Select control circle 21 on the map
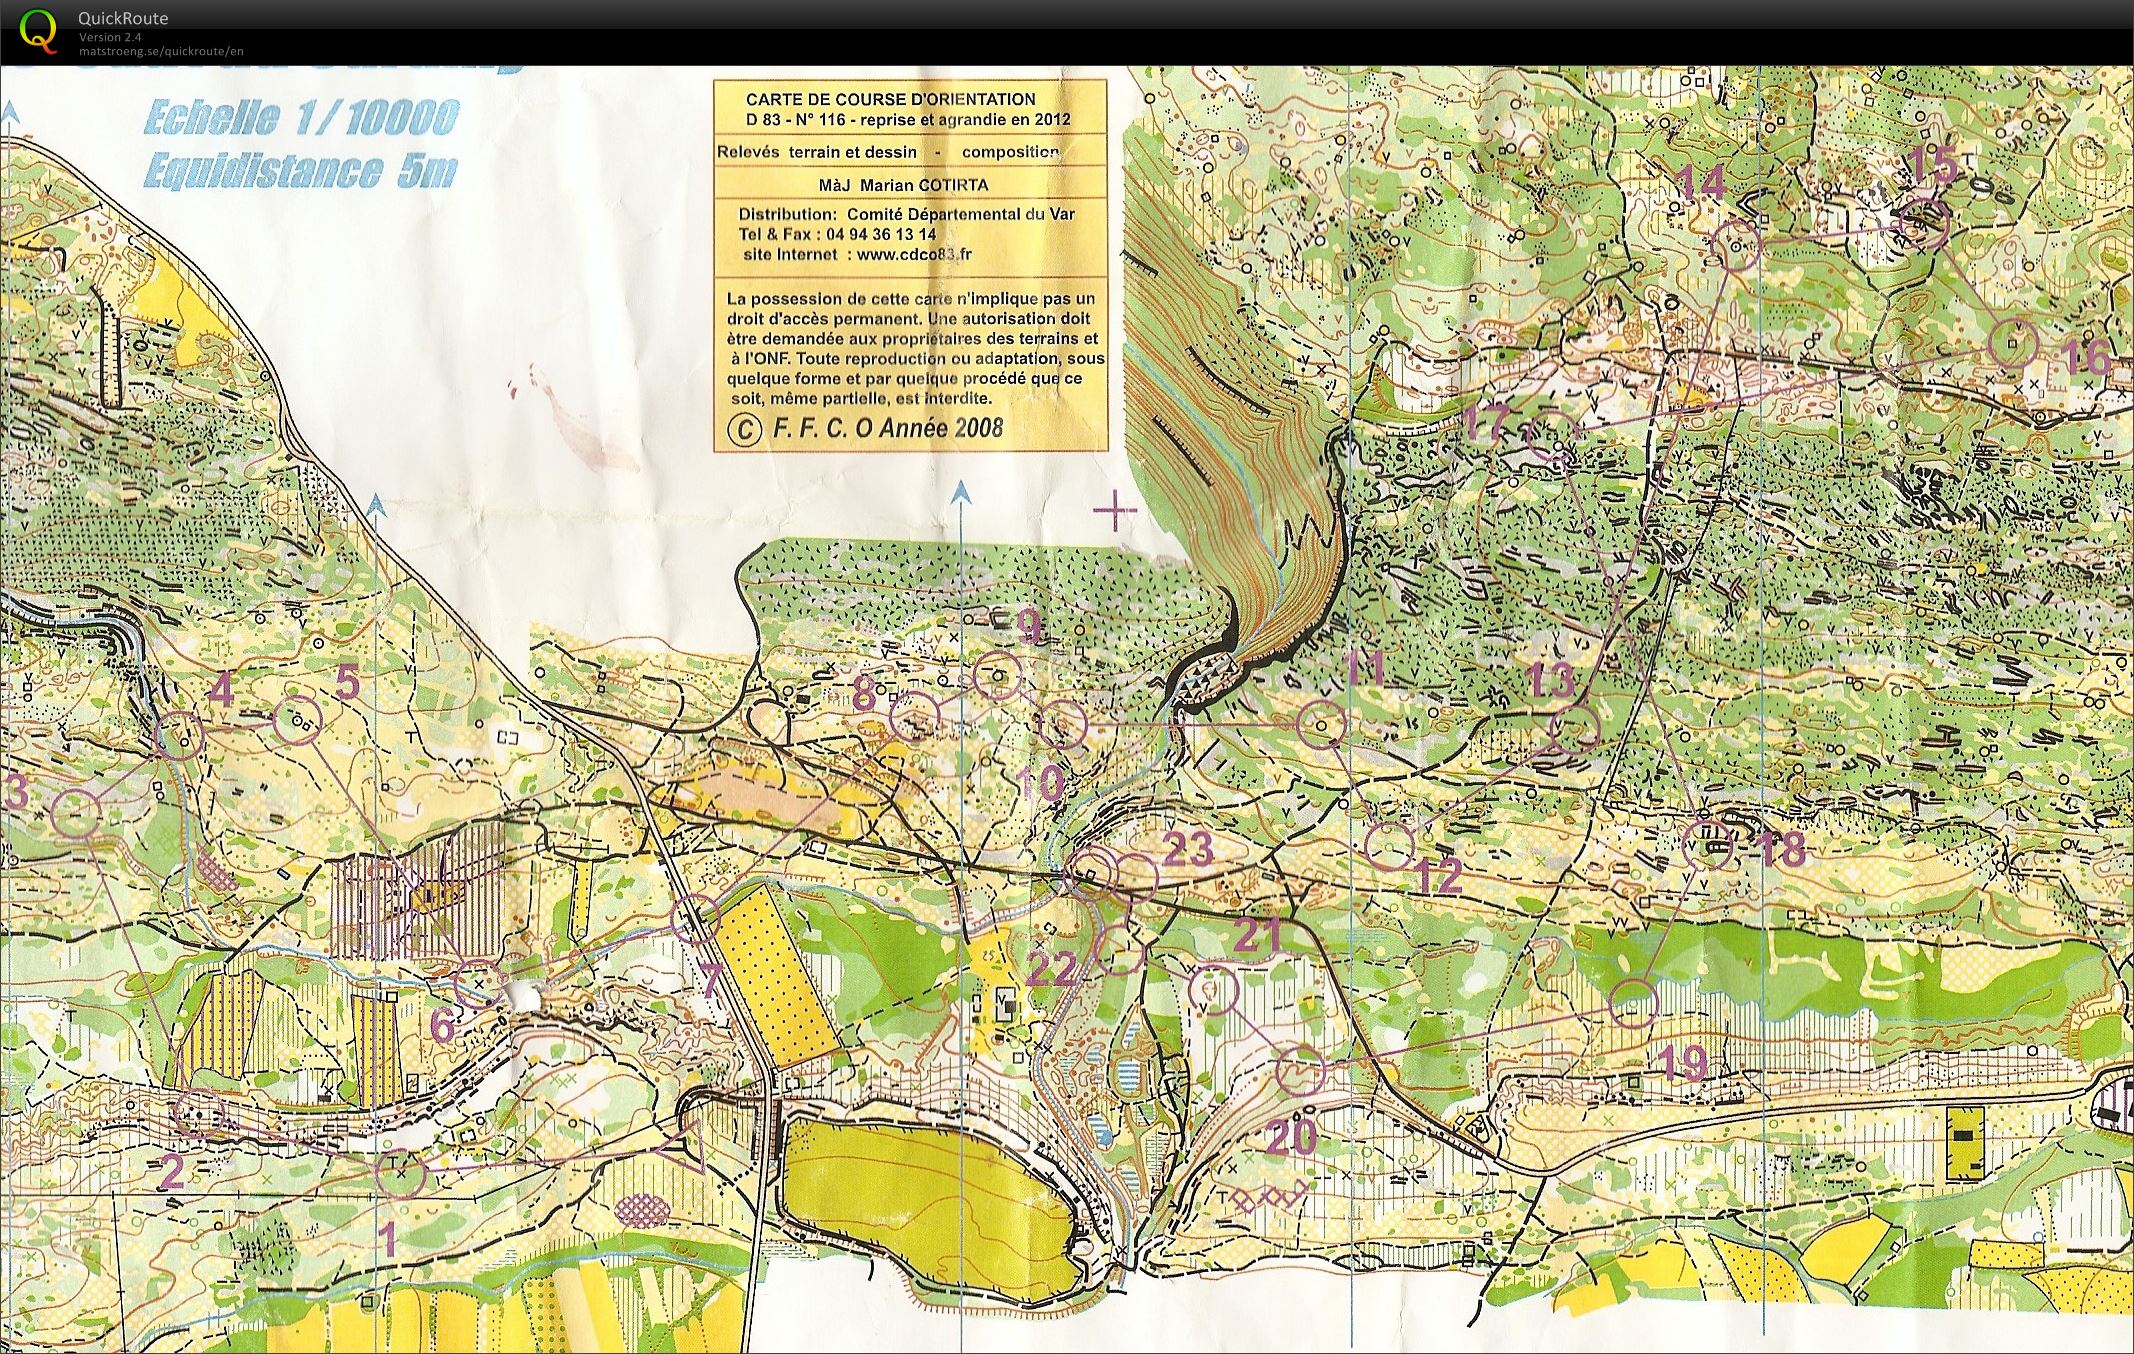The height and width of the screenshot is (1354, 2134). [x=1214, y=989]
